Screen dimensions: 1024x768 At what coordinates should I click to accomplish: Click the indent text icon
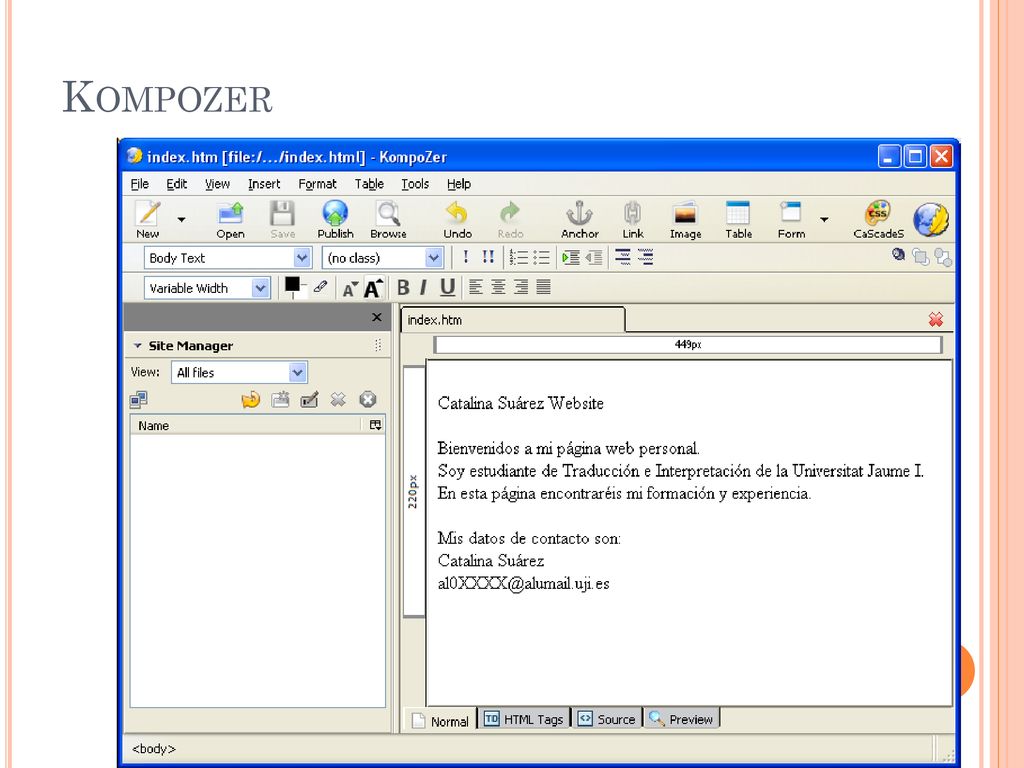pyautogui.click(x=571, y=257)
